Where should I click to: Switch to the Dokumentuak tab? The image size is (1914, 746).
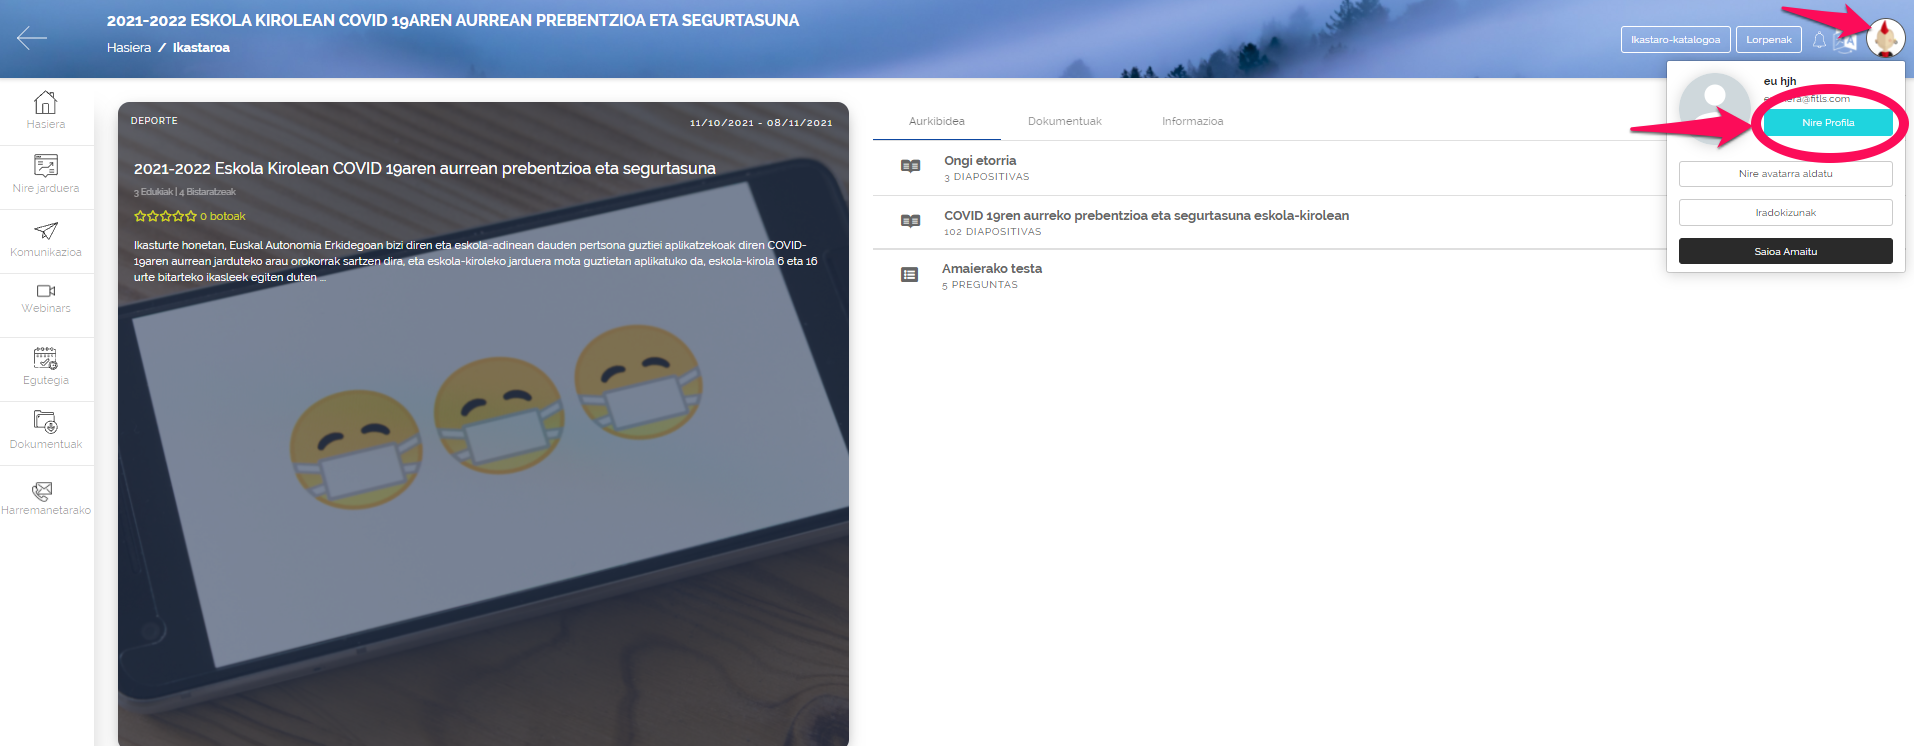click(x=1064, y=121)
